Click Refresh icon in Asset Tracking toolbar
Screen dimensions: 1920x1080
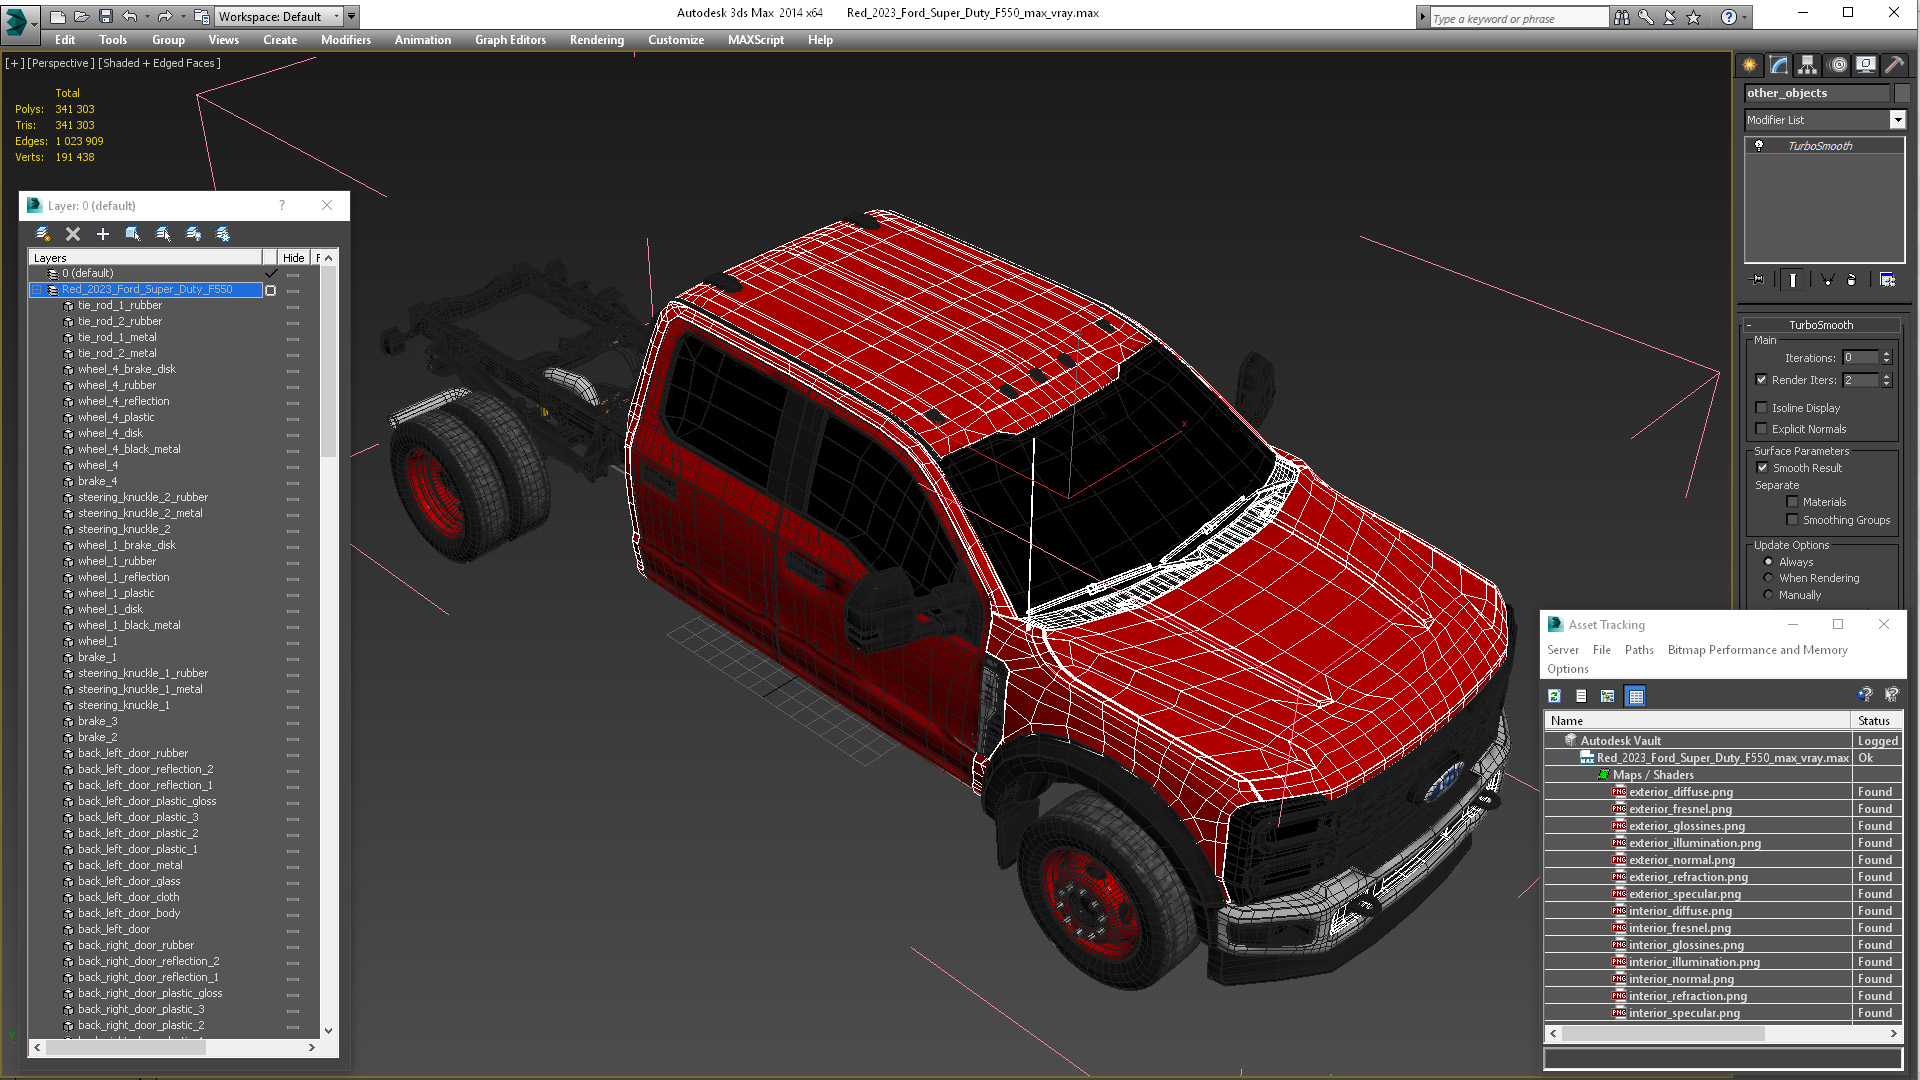(x=1555, y=696)
